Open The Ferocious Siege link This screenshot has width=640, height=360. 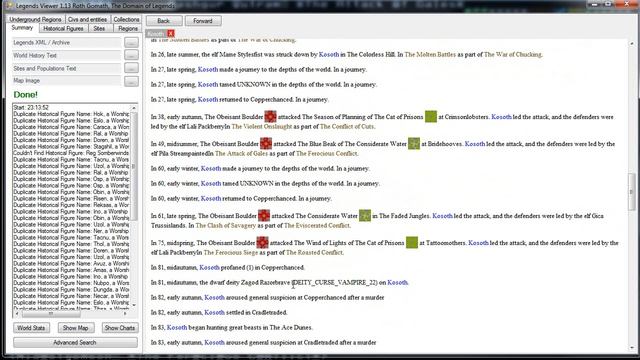pos(231,252)
